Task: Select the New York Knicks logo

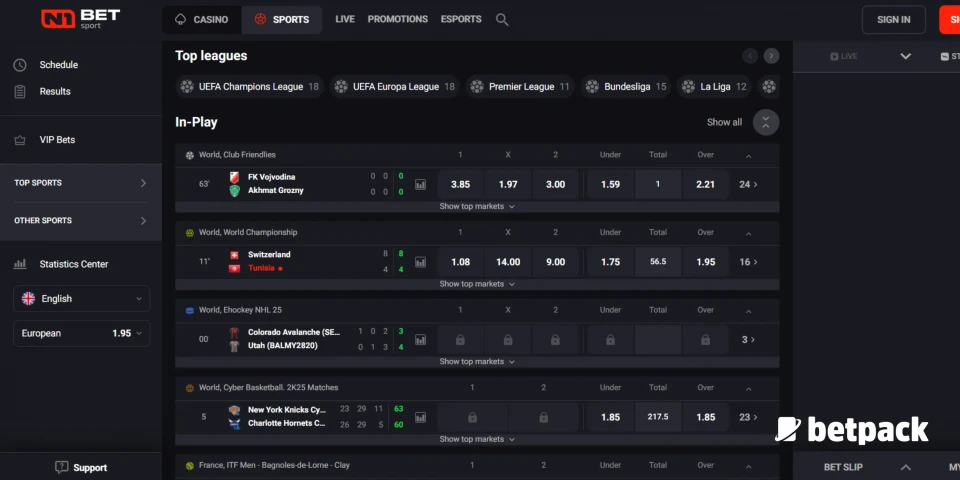Action: (234, 410)
